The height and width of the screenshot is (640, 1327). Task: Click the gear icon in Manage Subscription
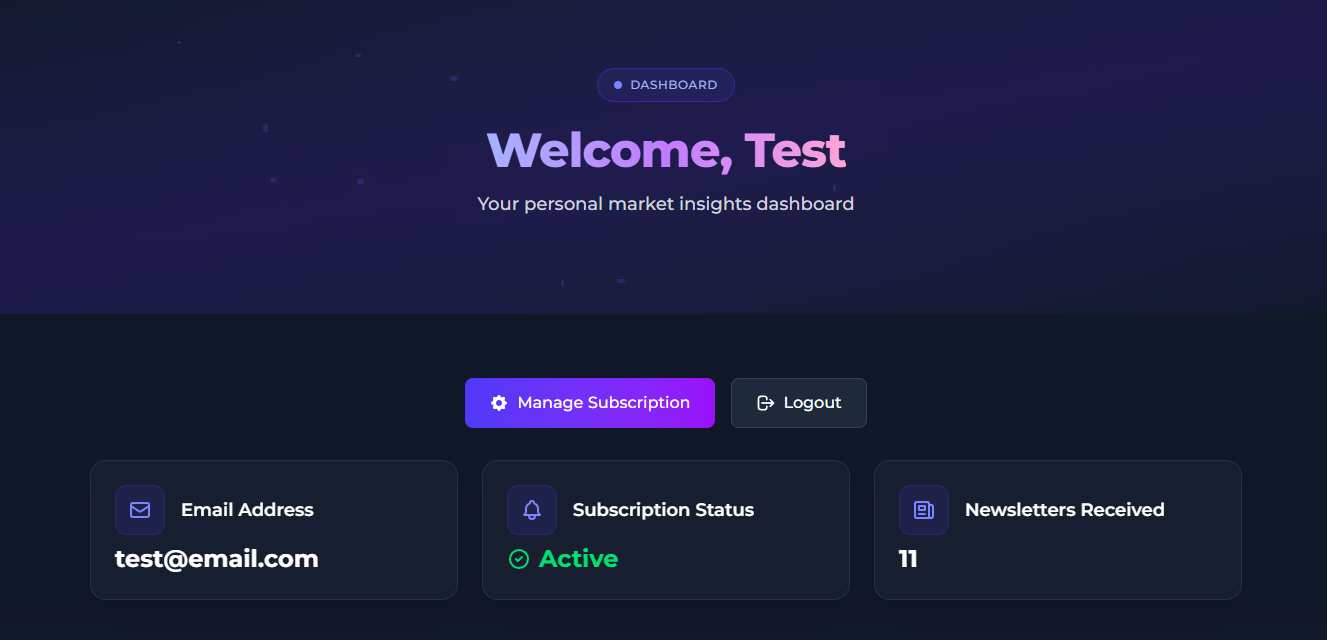(x=499, y=403)
